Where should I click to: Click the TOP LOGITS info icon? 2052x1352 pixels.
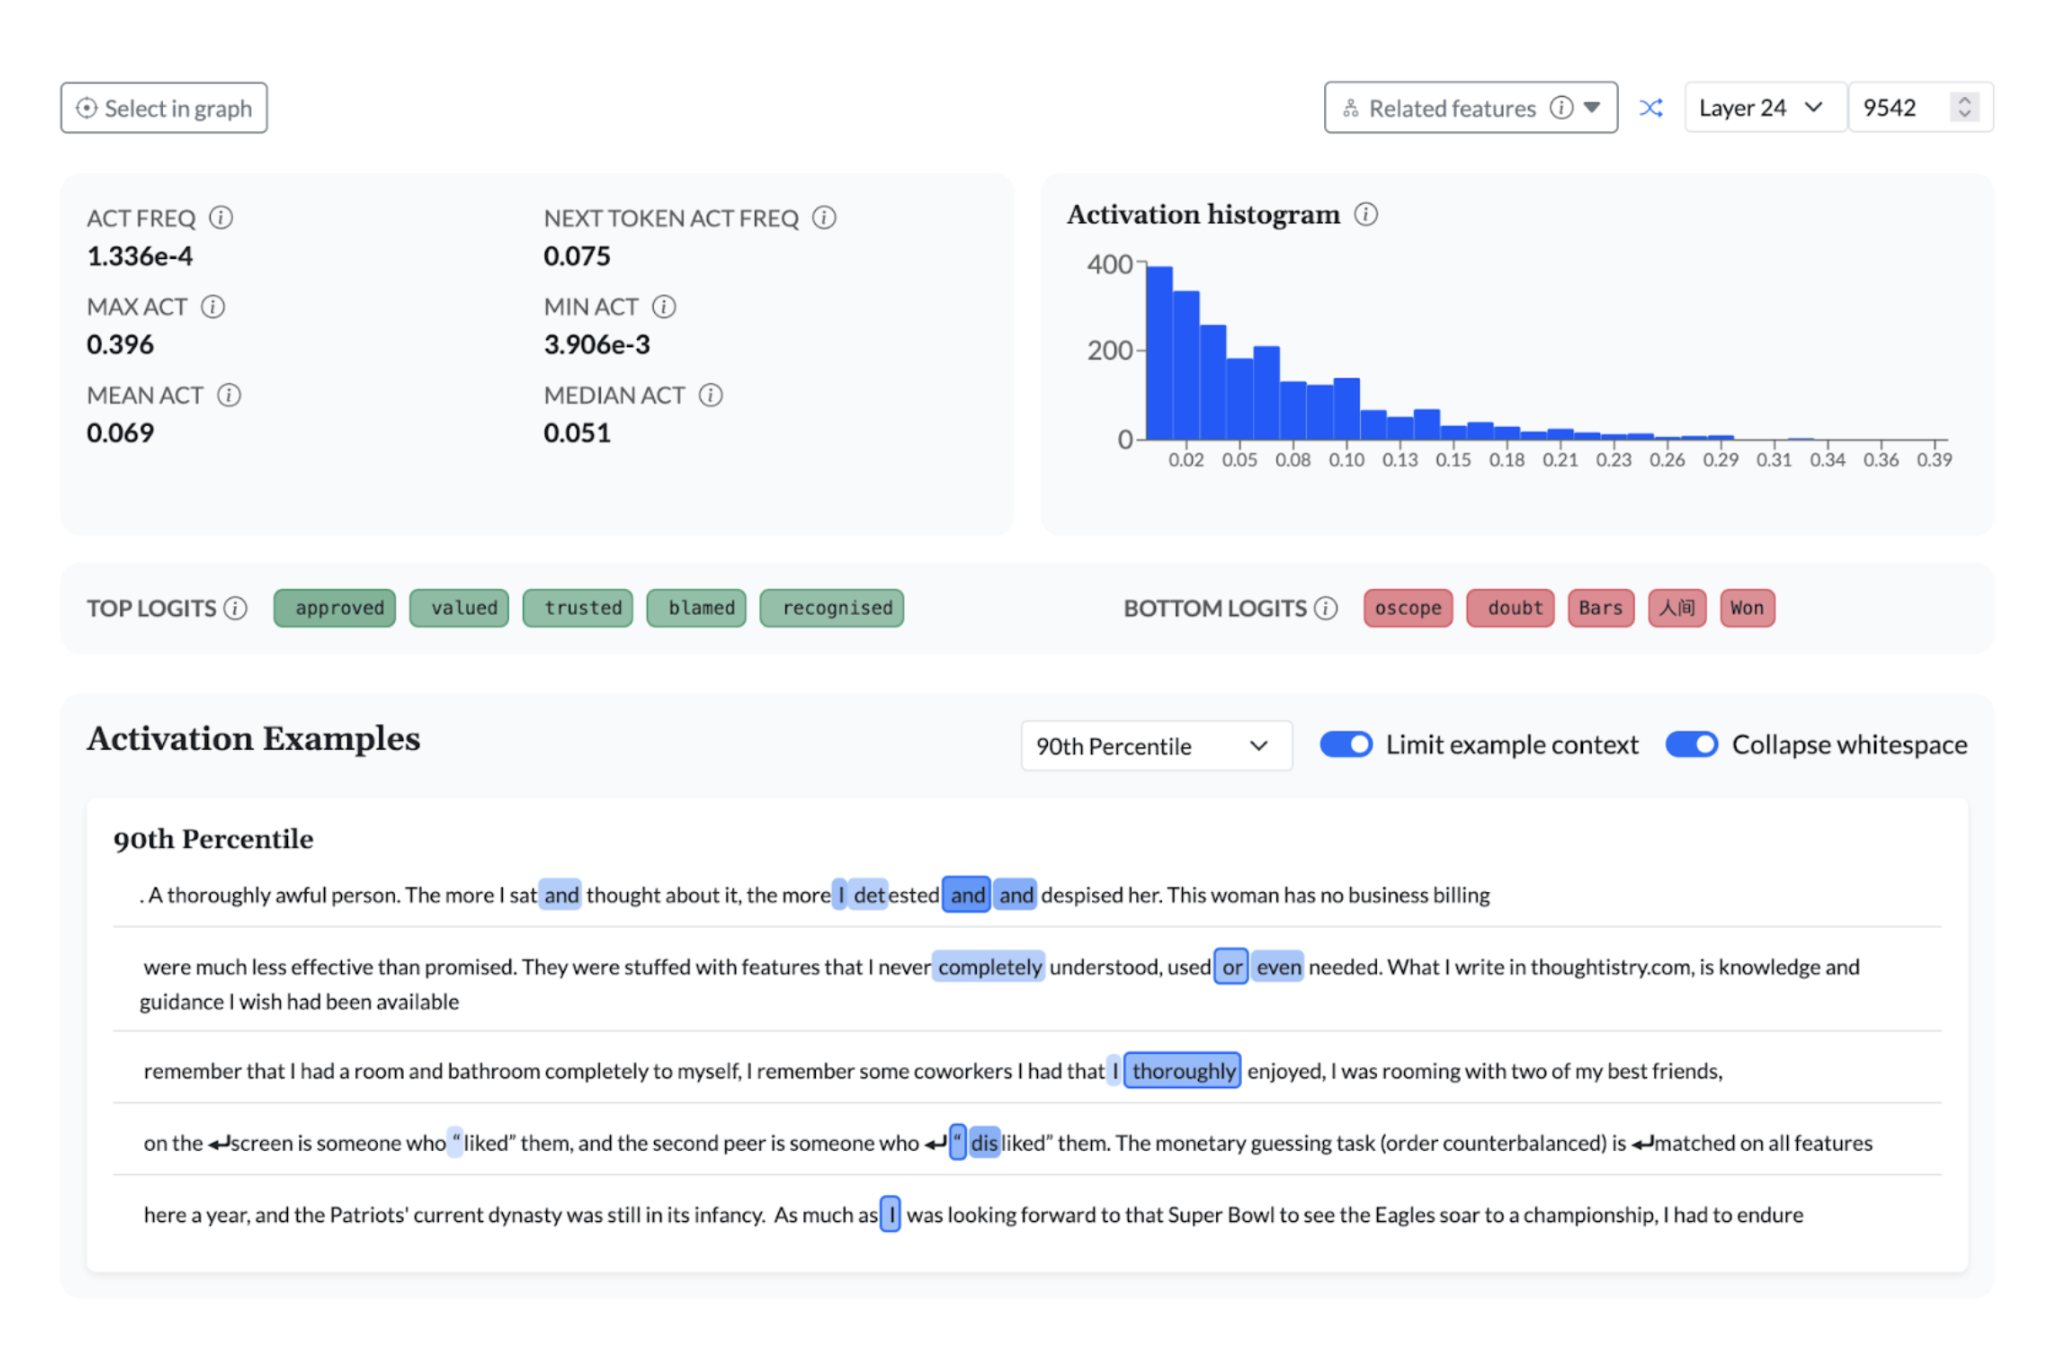click(236, 608)
